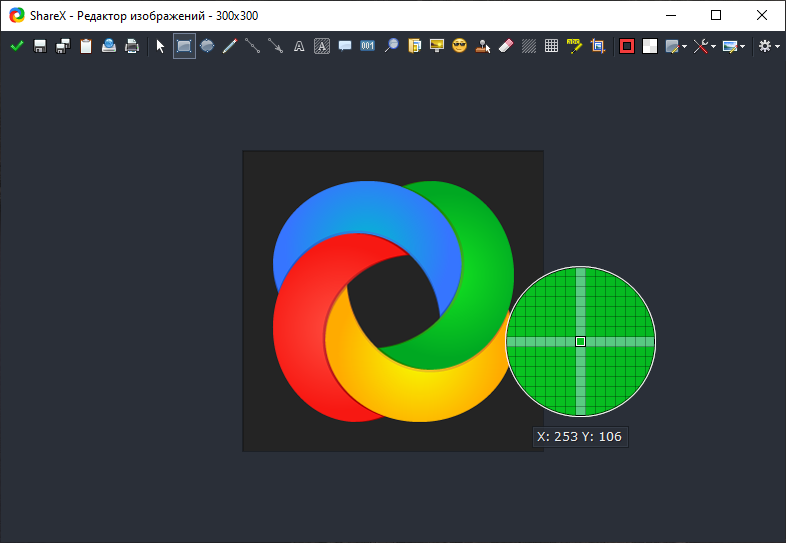Select the Smart eraser tool
The height and width of the screenshot is (543, 786).
coord(506,46)
